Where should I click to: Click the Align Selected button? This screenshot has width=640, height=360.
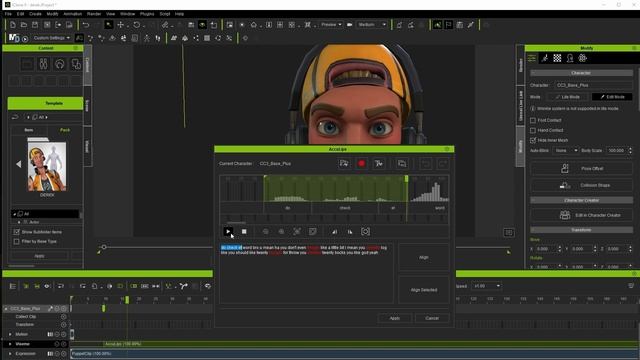(x=424, y=290)
